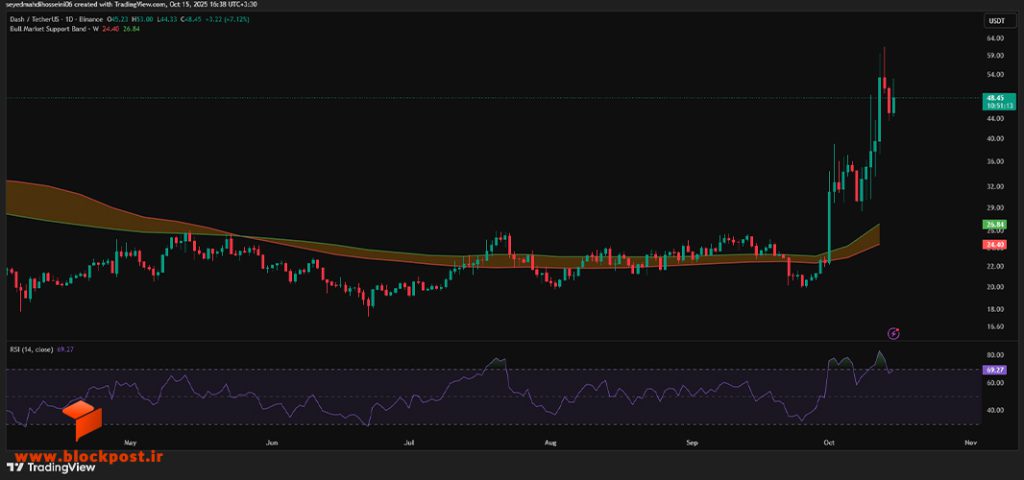Screen dimensions: 1024x480
Task: Click the 20.00 price axis label
Action: pos(995,287)
